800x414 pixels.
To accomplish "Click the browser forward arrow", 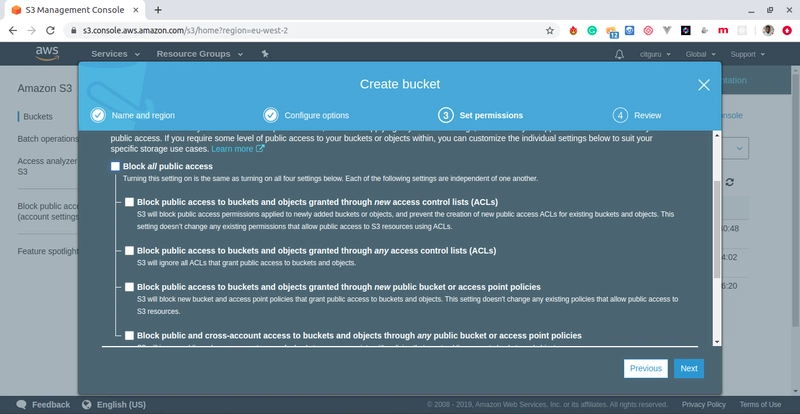I will coord(32,31).
